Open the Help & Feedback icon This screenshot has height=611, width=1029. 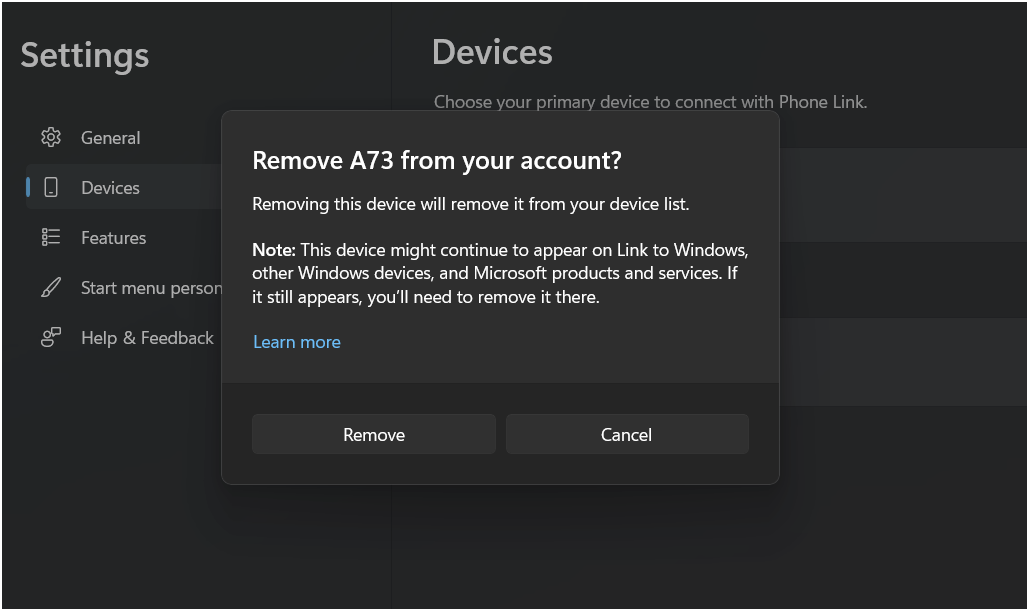click(x=51, y=337)
